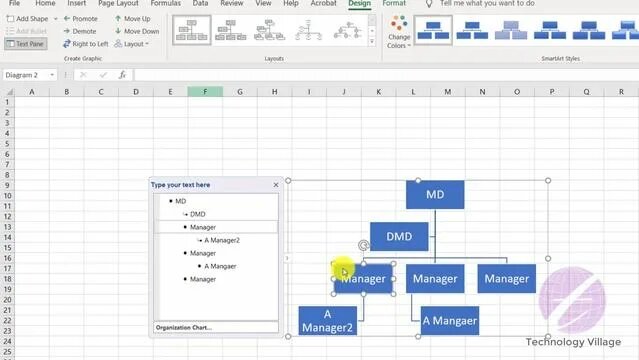Open the Page Layout tab
Image resolution: width=639 pixels, height=360 pixels.
pyautogui.click(x=118, y=3)
